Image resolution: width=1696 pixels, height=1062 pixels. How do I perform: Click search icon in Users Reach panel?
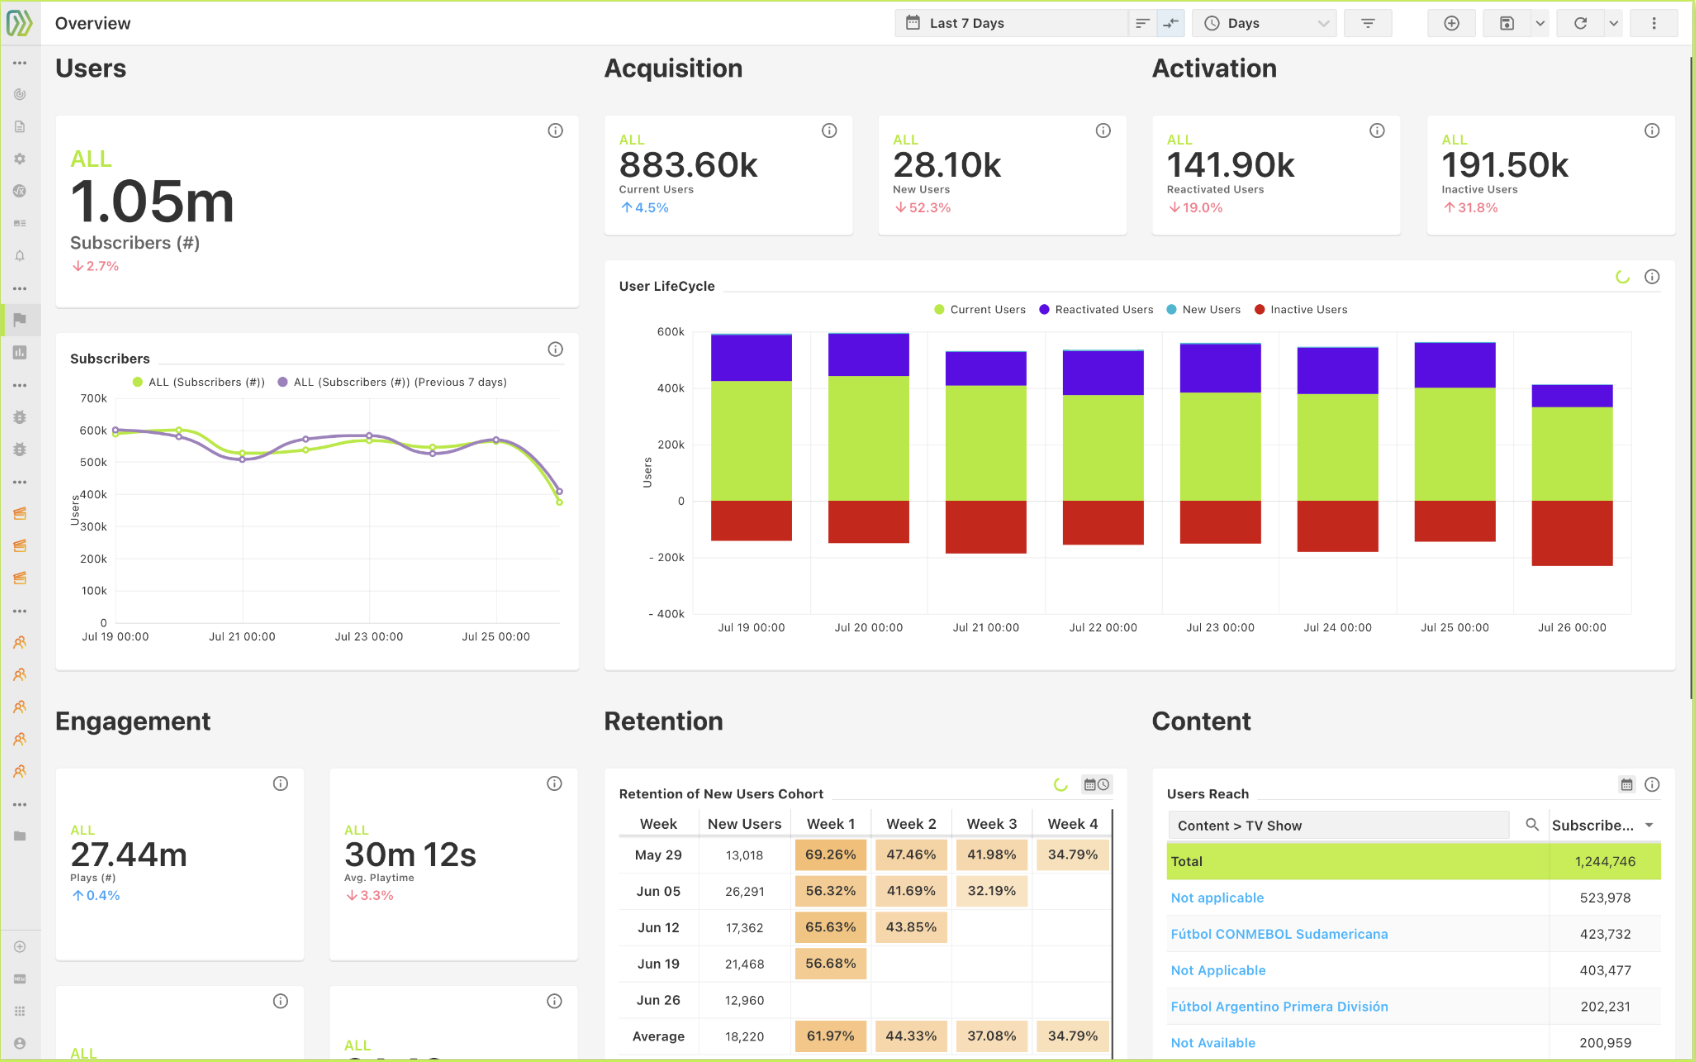pyautogui.click(x=1532, y=825)
